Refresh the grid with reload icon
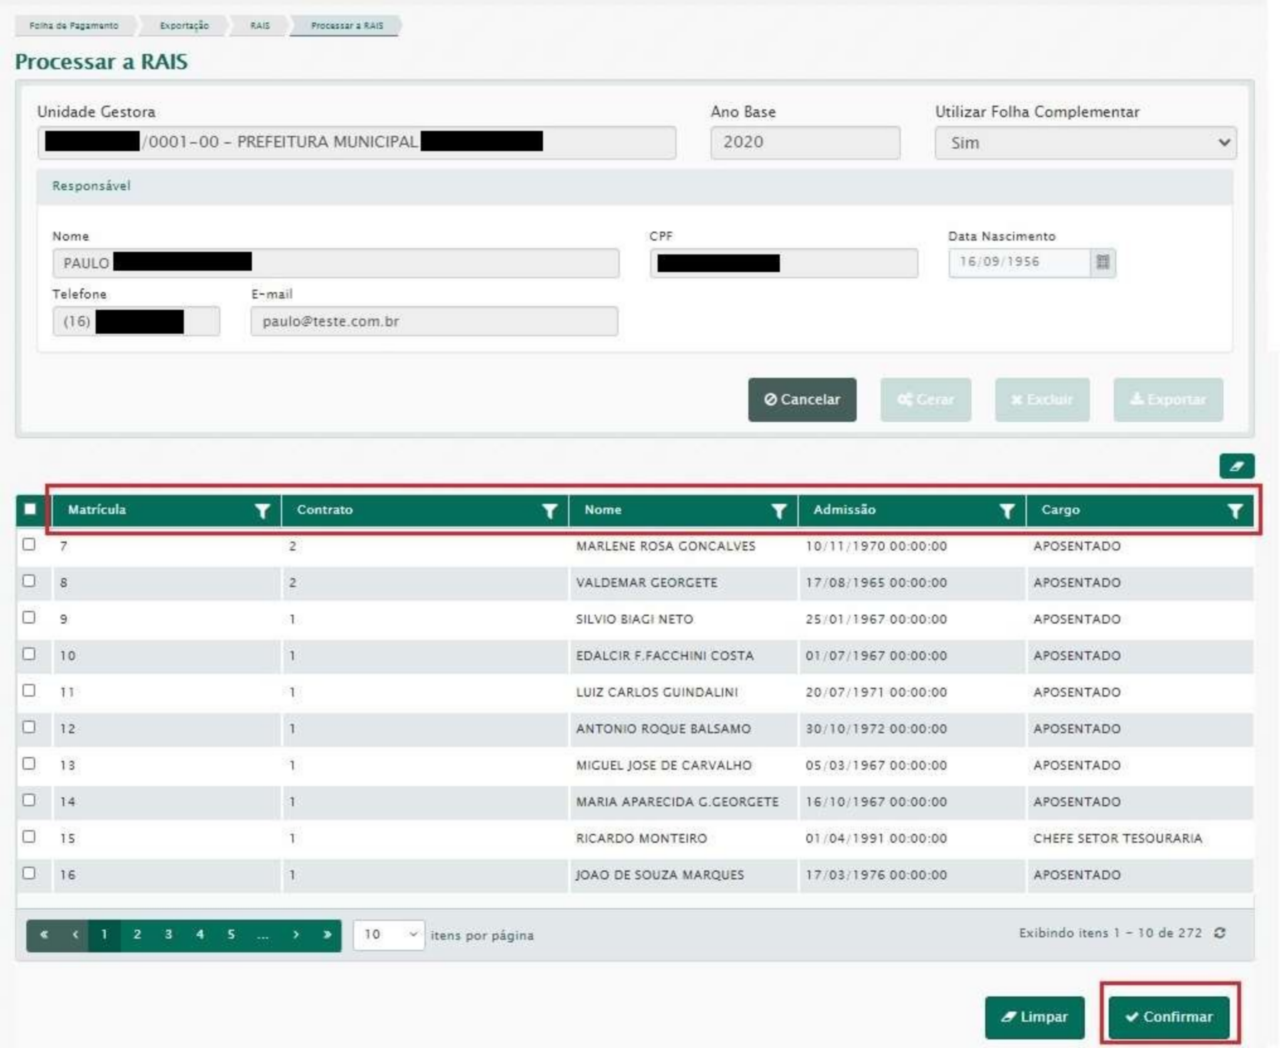This screenshot has width=1280, height=1048. click(x=1220, y=933)
